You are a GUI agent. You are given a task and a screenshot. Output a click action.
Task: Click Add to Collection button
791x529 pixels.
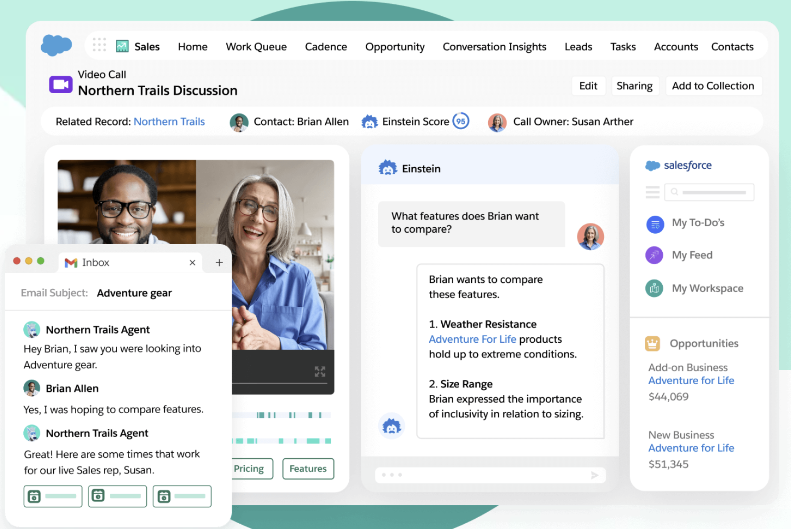[713, 86]
